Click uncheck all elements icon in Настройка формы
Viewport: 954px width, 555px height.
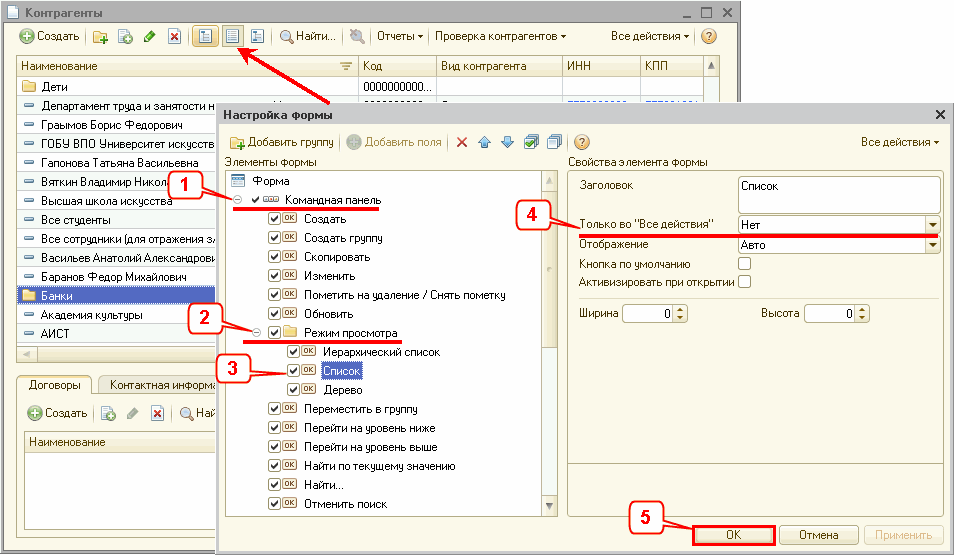(554, 142)
